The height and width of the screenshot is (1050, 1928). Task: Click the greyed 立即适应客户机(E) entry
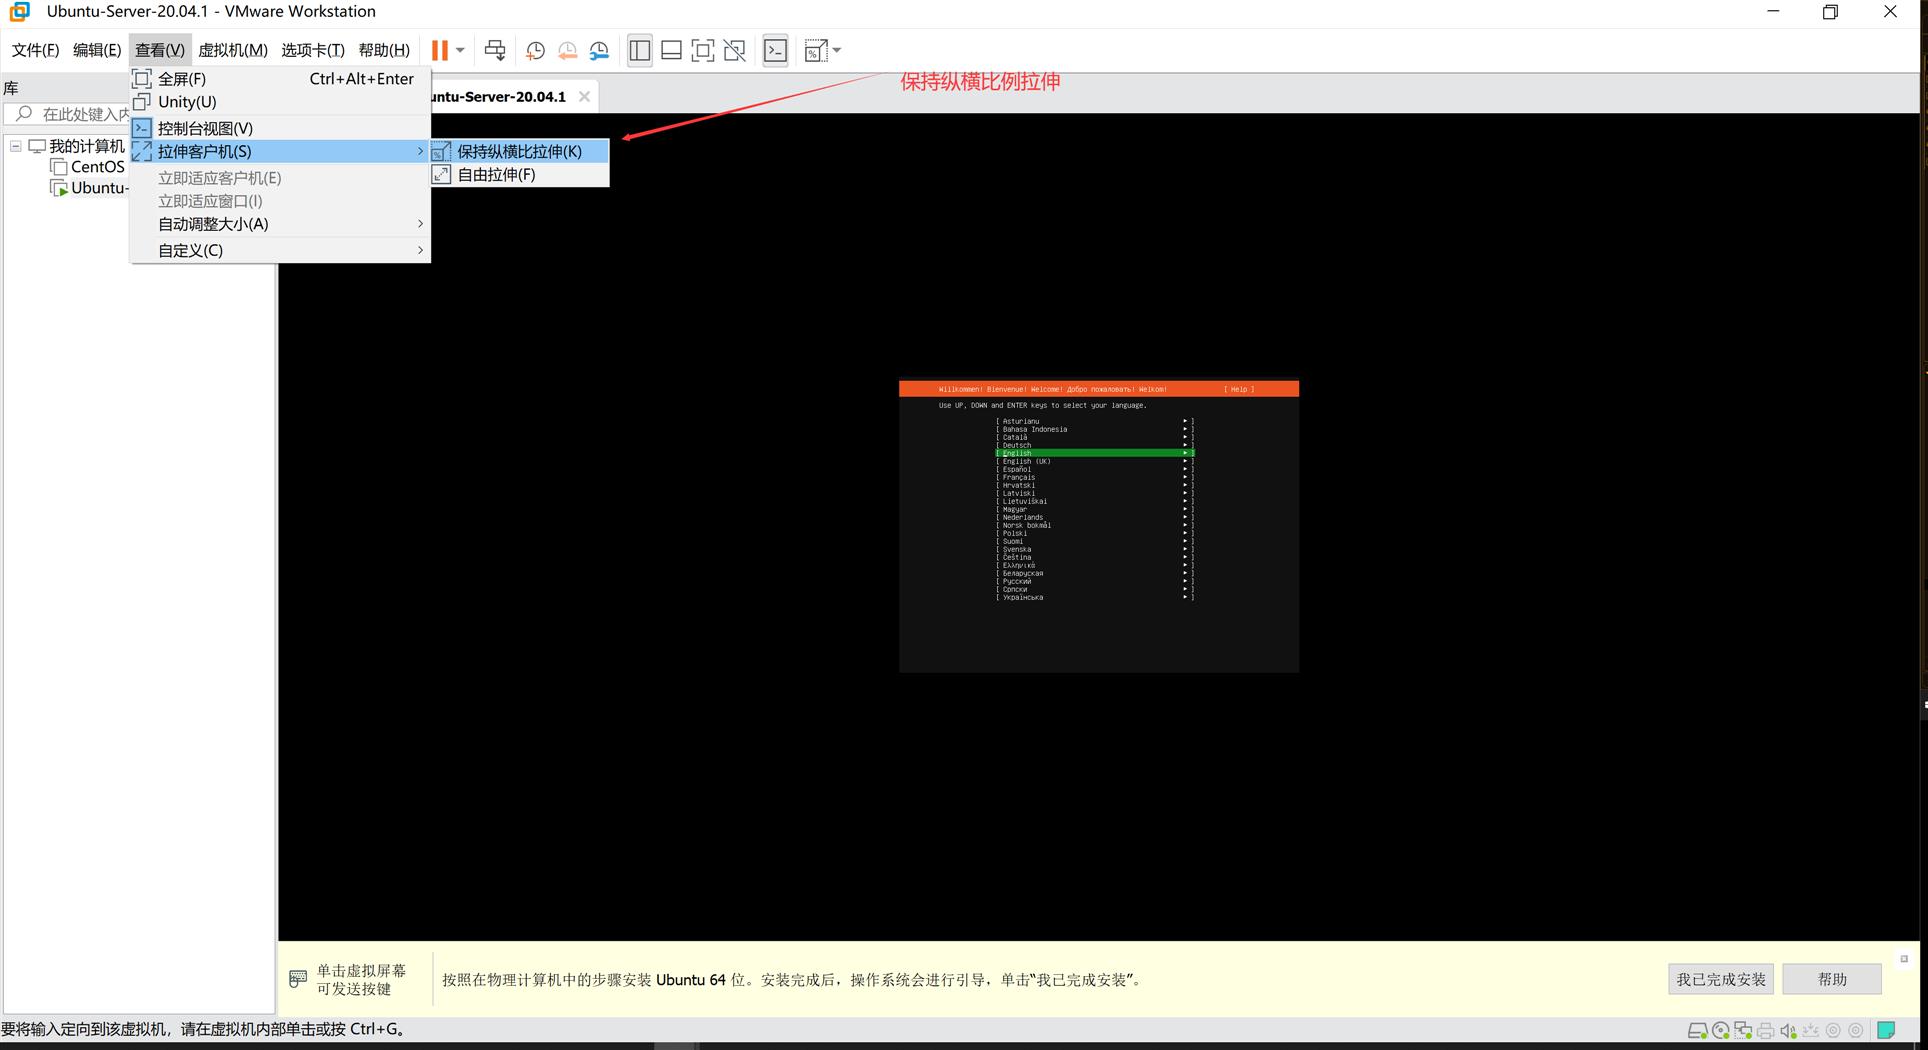[x=280, y=177]
